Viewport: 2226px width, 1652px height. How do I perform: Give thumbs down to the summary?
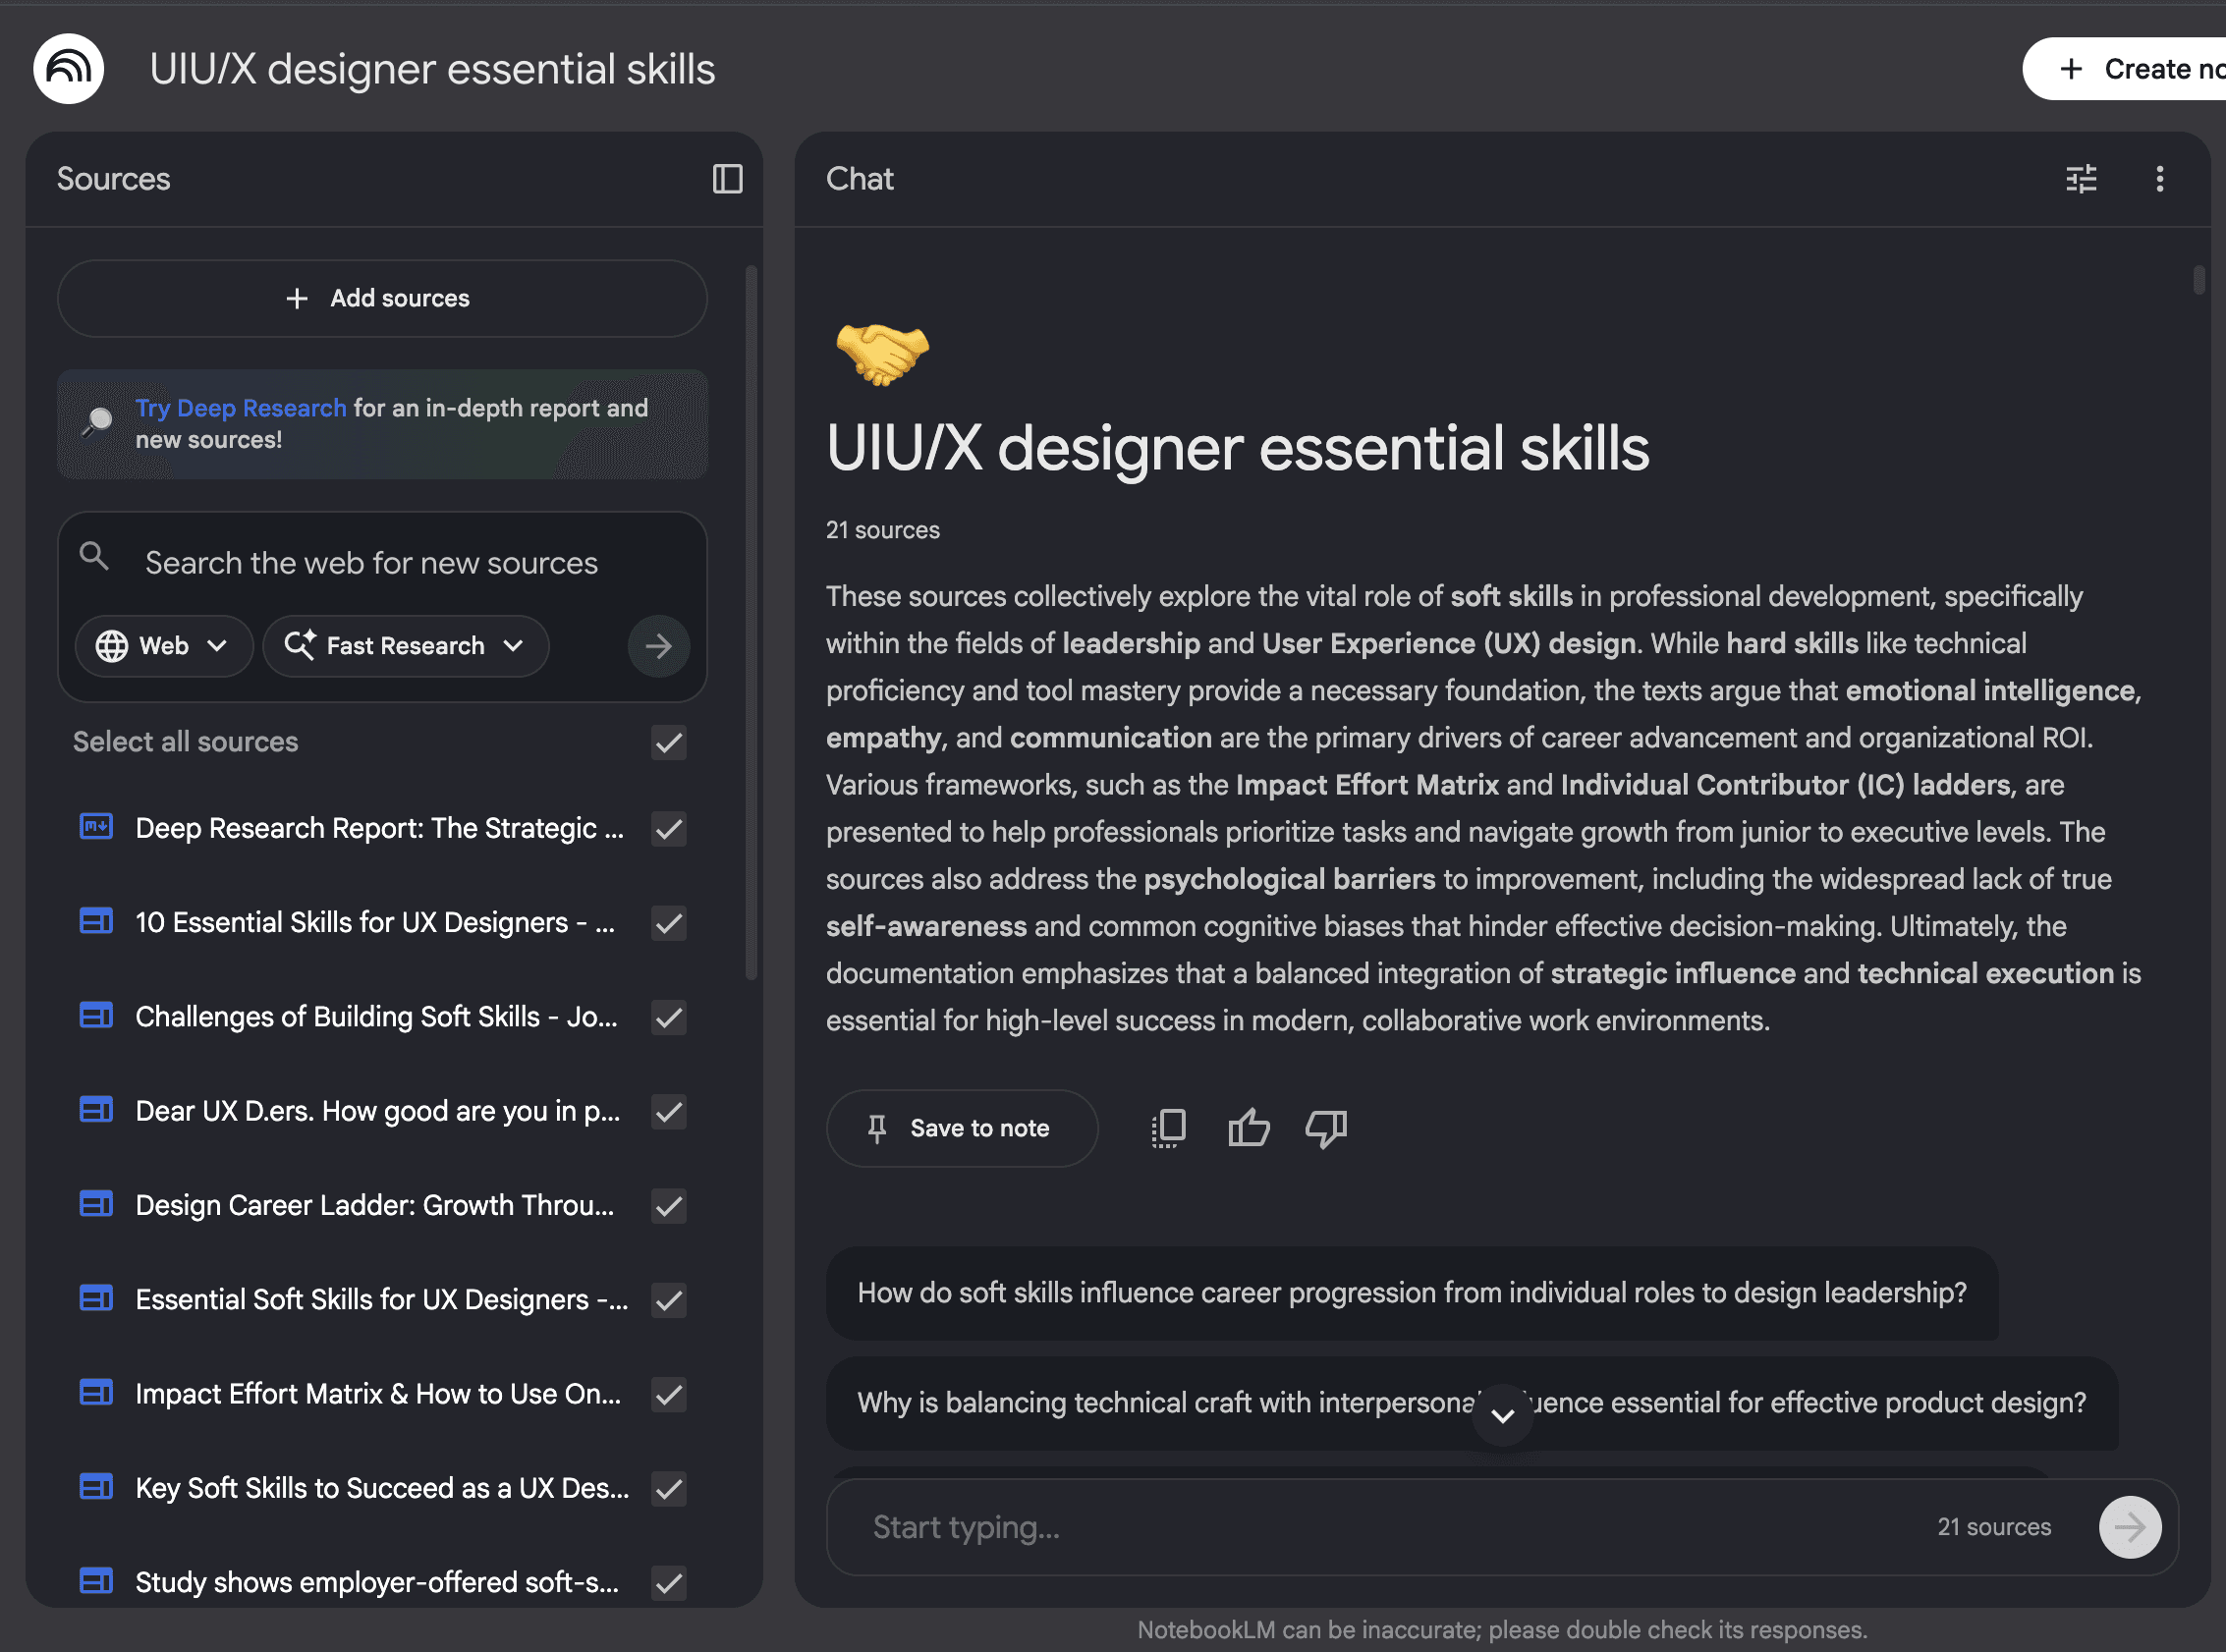1326,1128
